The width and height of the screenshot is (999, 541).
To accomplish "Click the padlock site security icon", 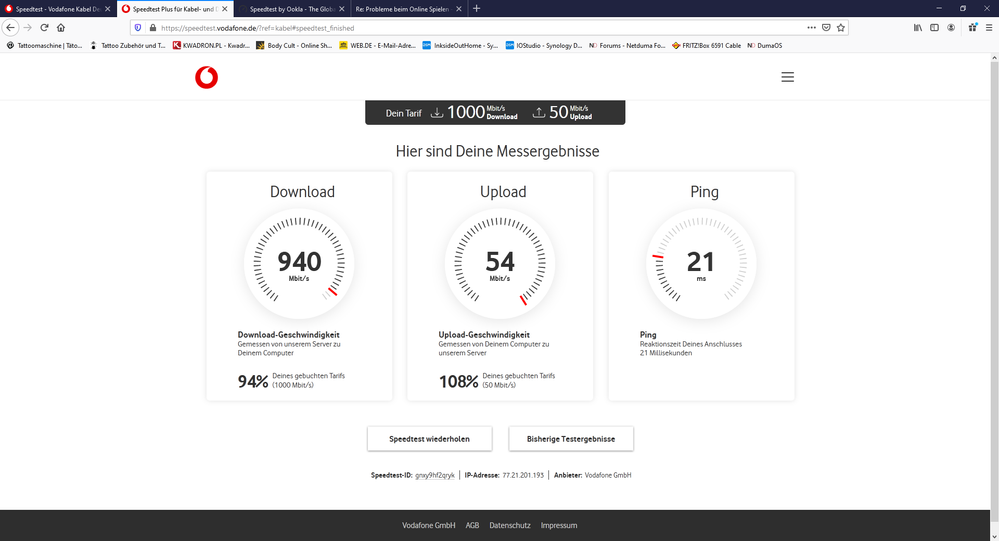I will coord(152,27).
